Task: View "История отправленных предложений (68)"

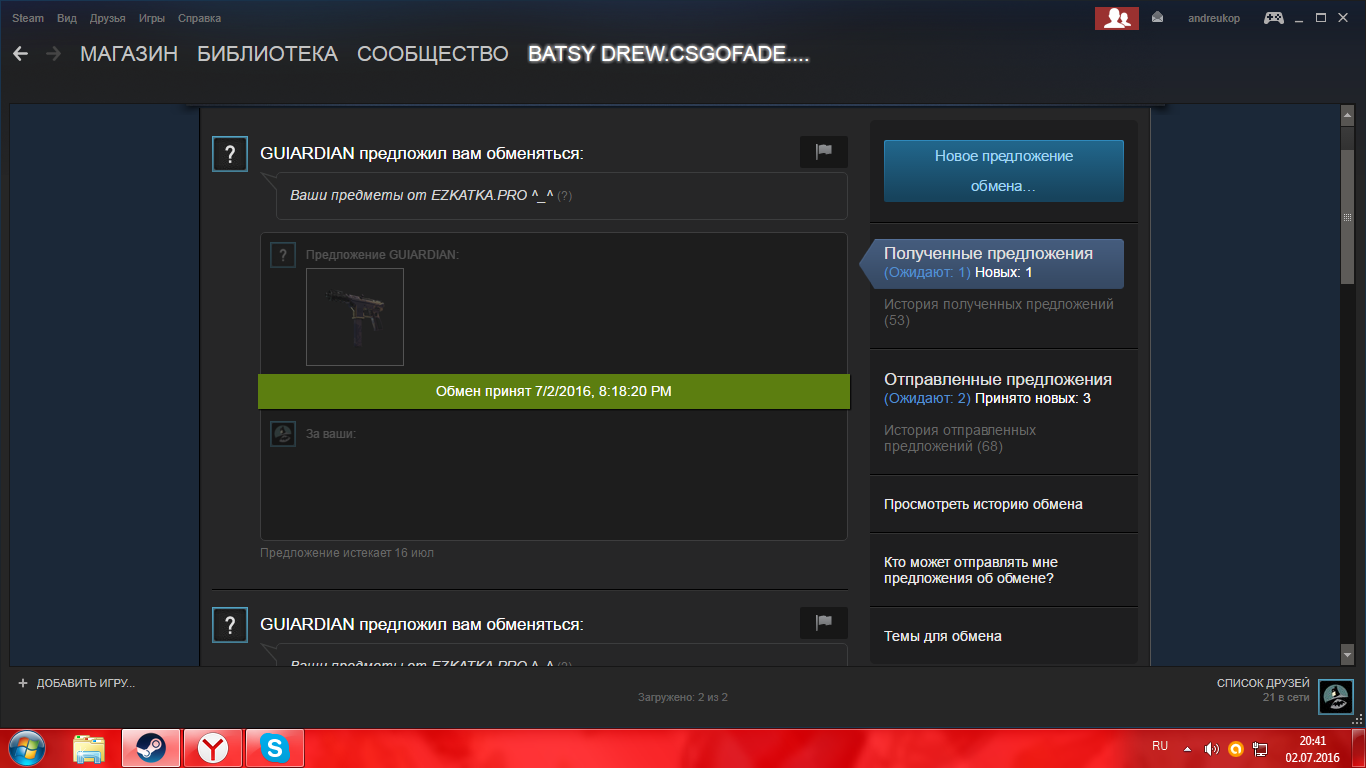Action: [960, 438]
